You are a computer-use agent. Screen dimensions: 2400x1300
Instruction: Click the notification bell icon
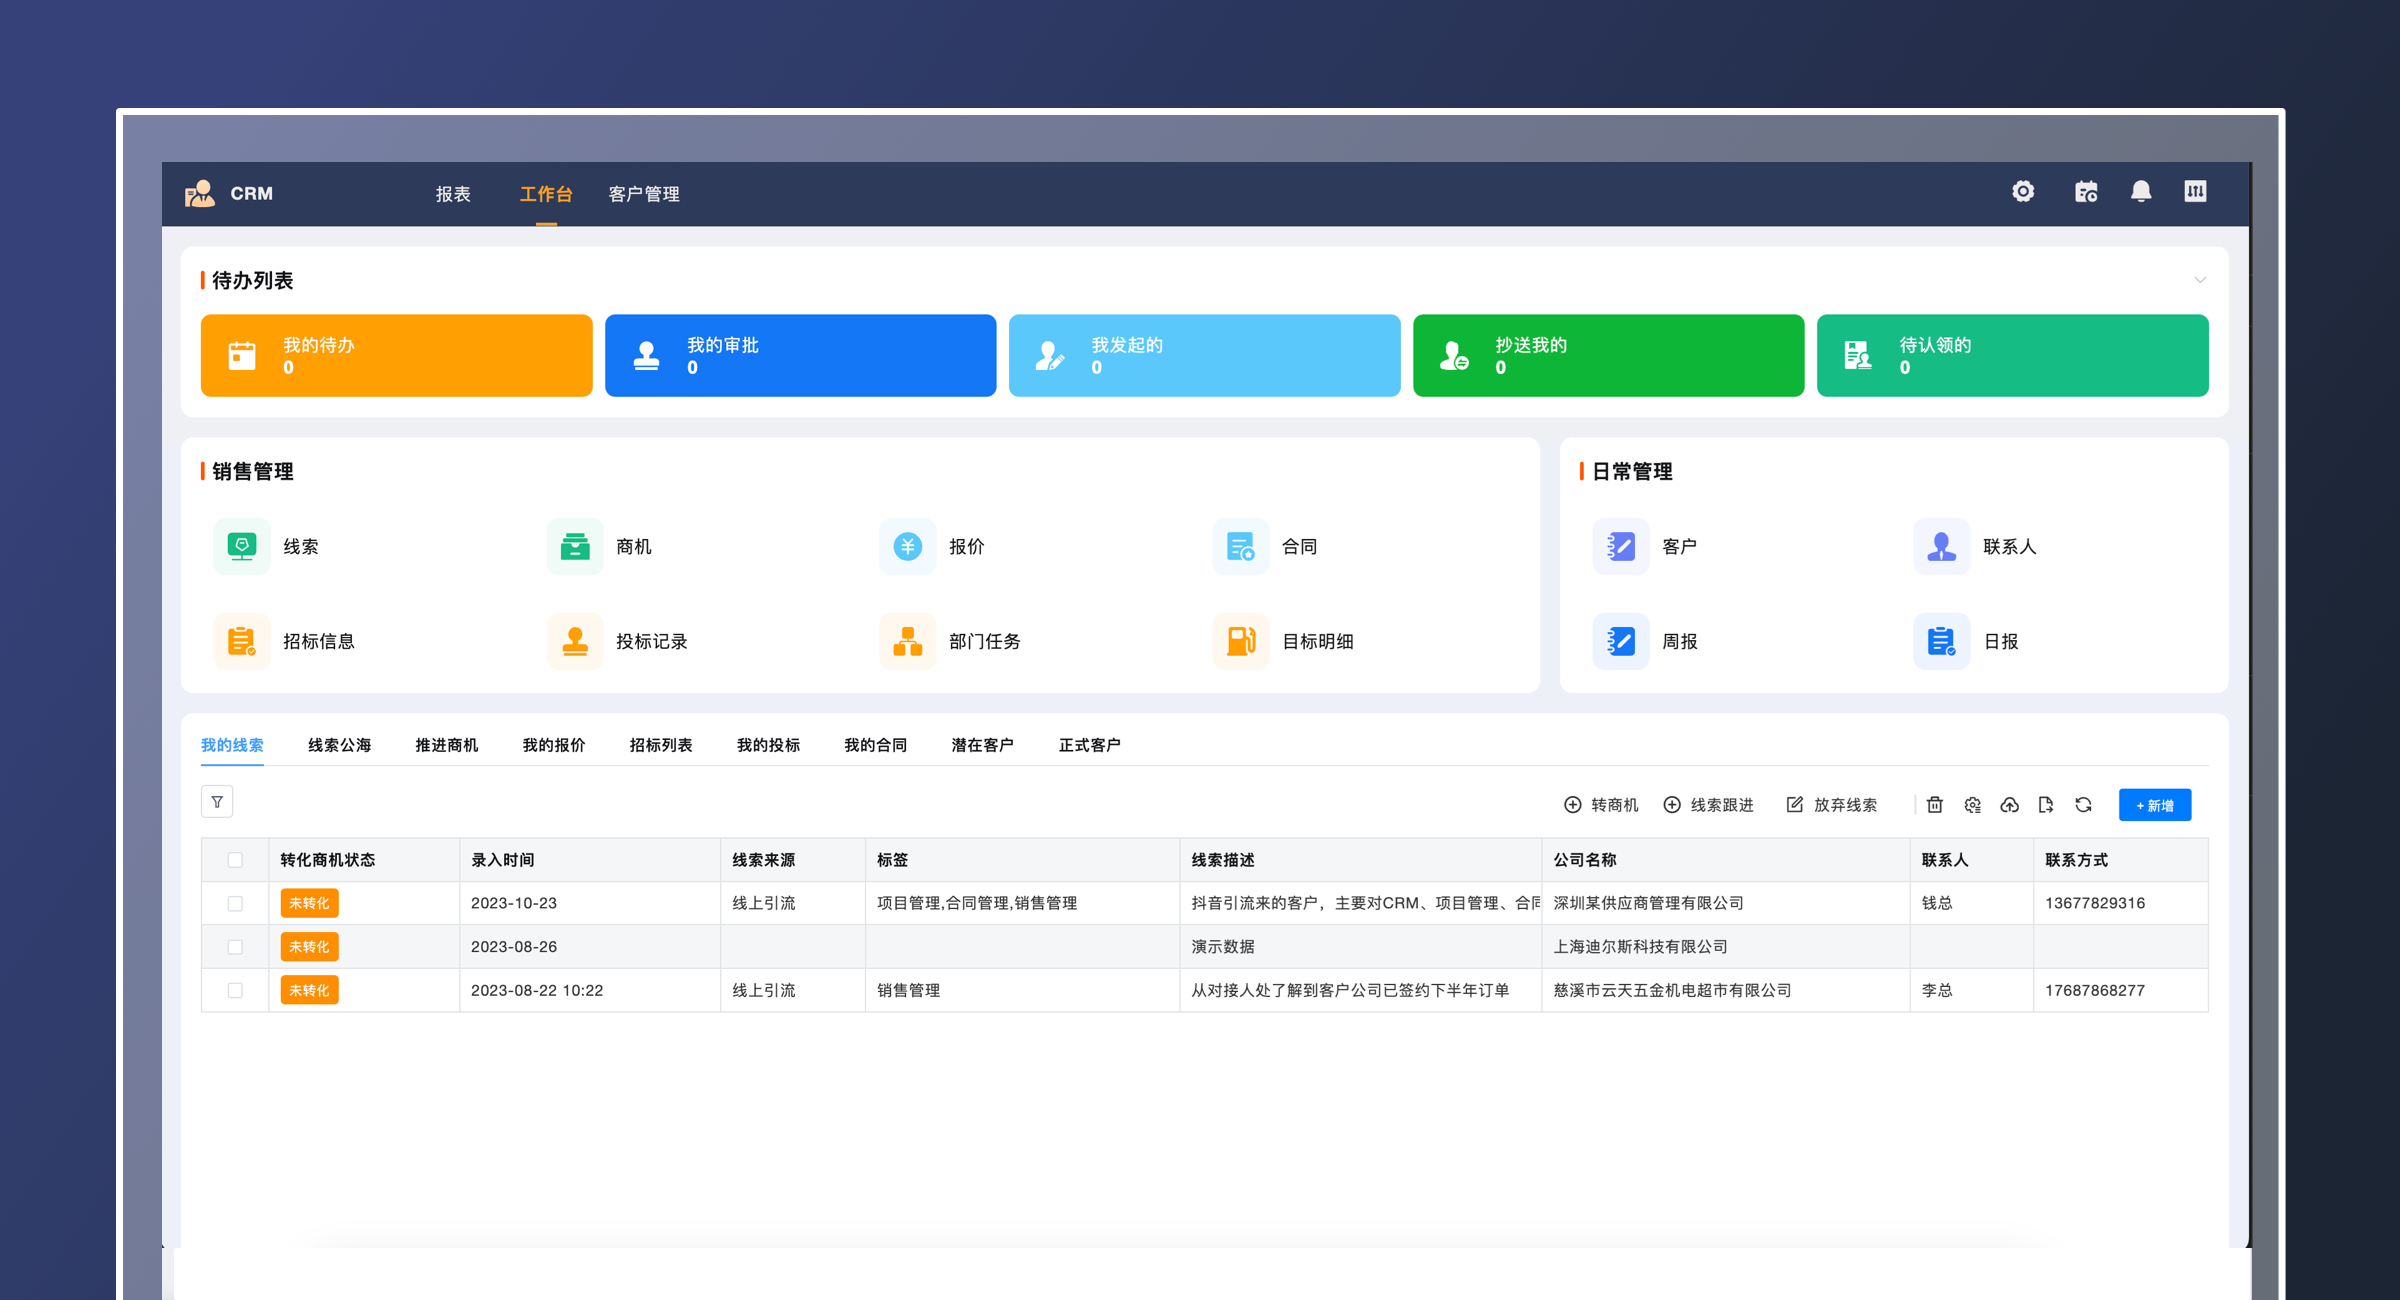tap(2140, 192)
